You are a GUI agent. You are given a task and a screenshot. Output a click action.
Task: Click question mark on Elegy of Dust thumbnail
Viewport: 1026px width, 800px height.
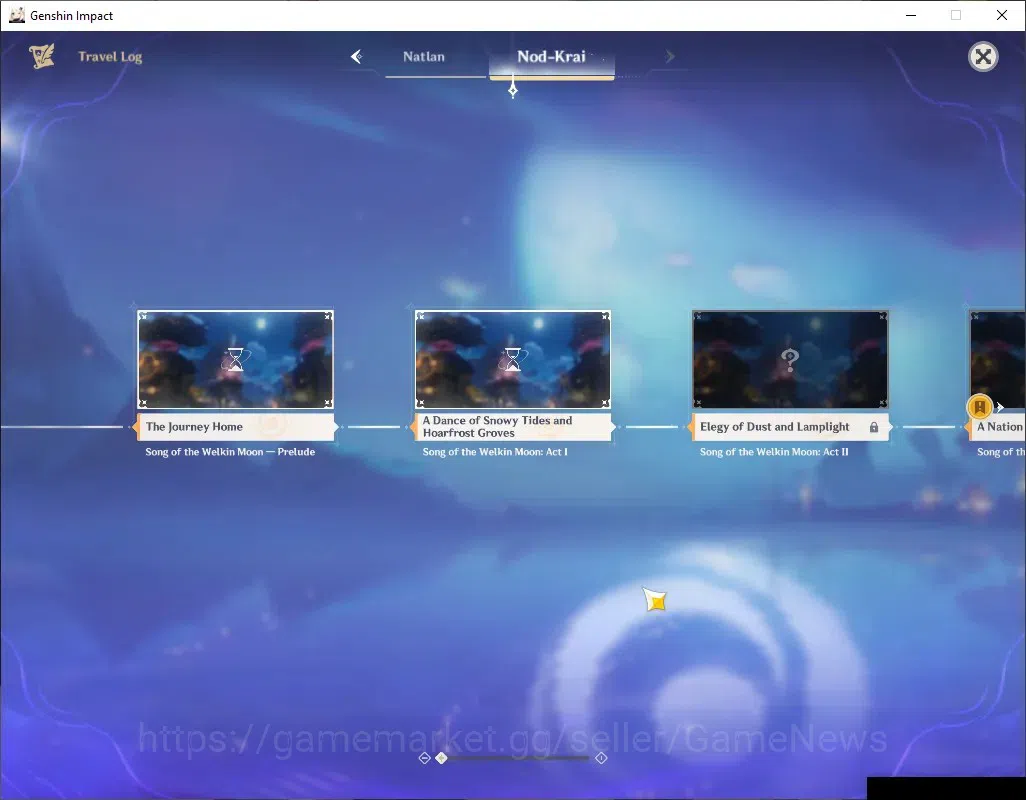click(790, 359)
